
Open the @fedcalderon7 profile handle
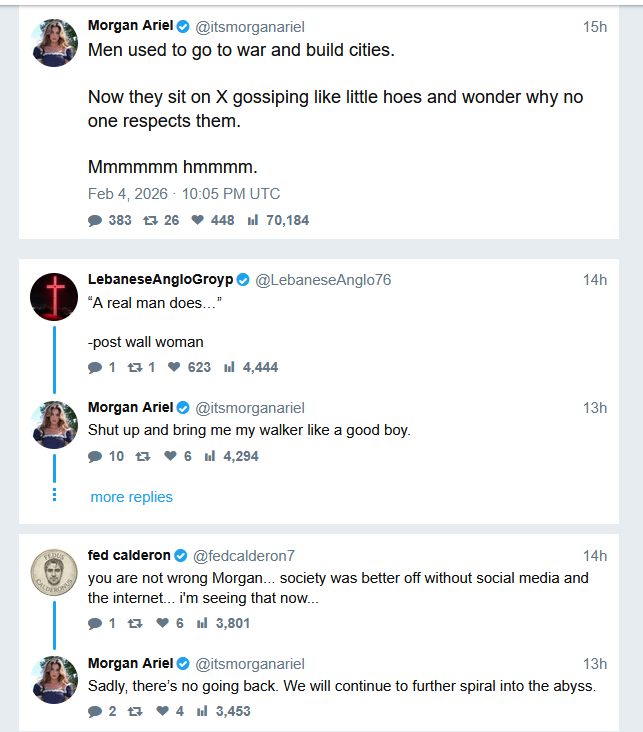(x=243, y=556)
